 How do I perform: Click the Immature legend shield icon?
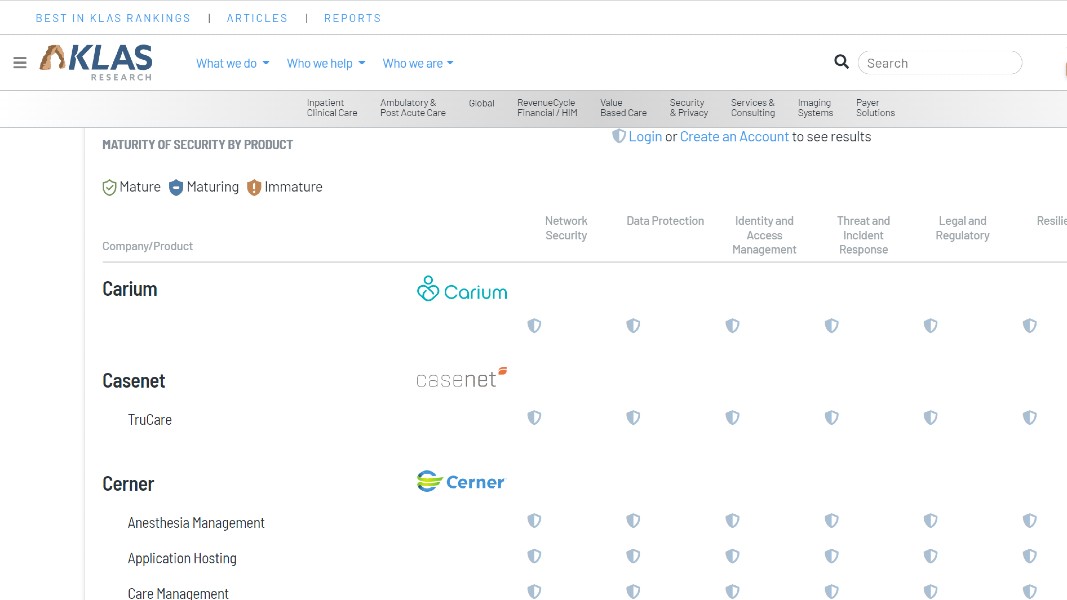click(254, 187)
